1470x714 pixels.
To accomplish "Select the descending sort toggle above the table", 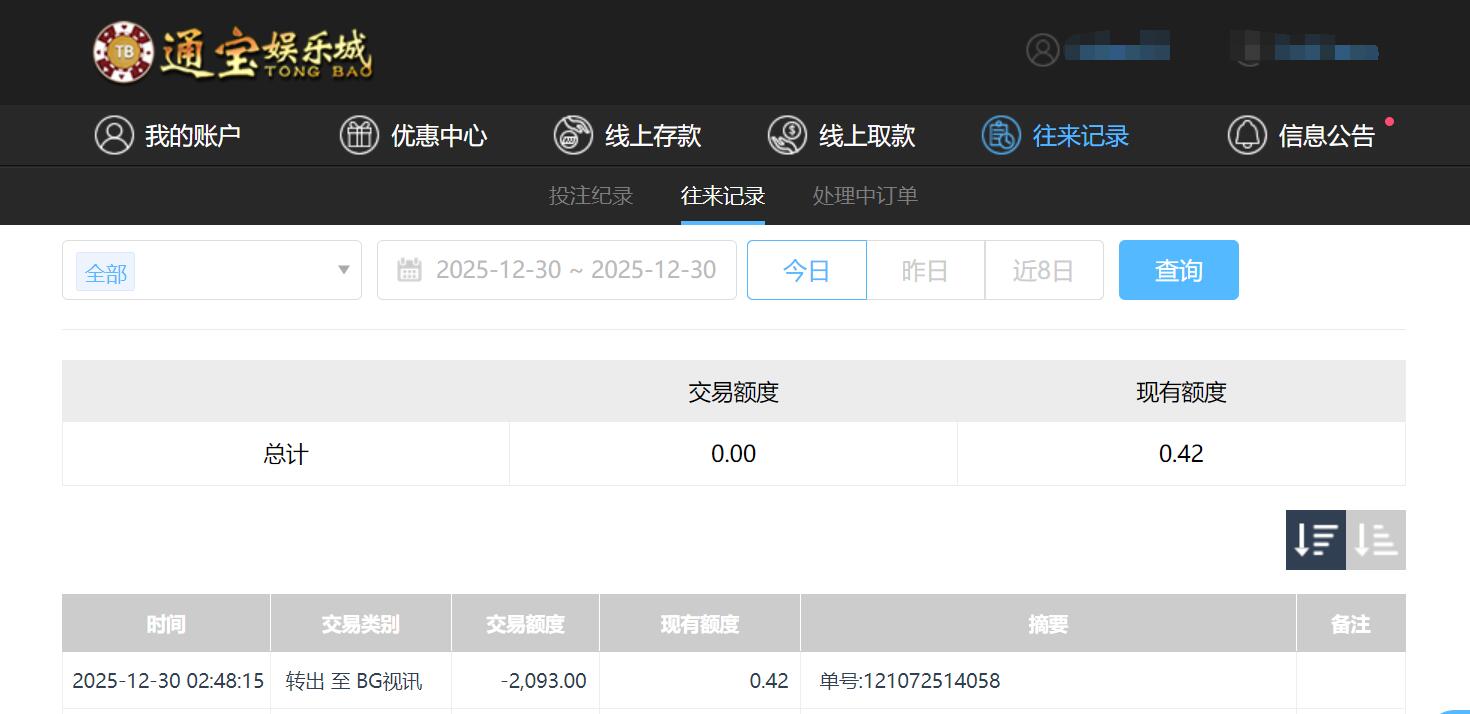I will (1315, 539).
